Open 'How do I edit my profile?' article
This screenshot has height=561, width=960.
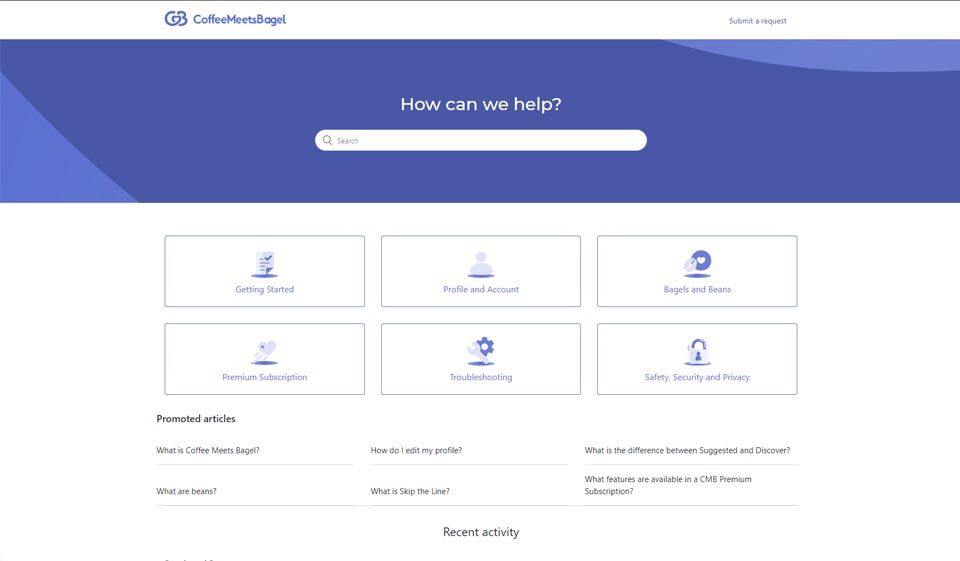[416, 451]
